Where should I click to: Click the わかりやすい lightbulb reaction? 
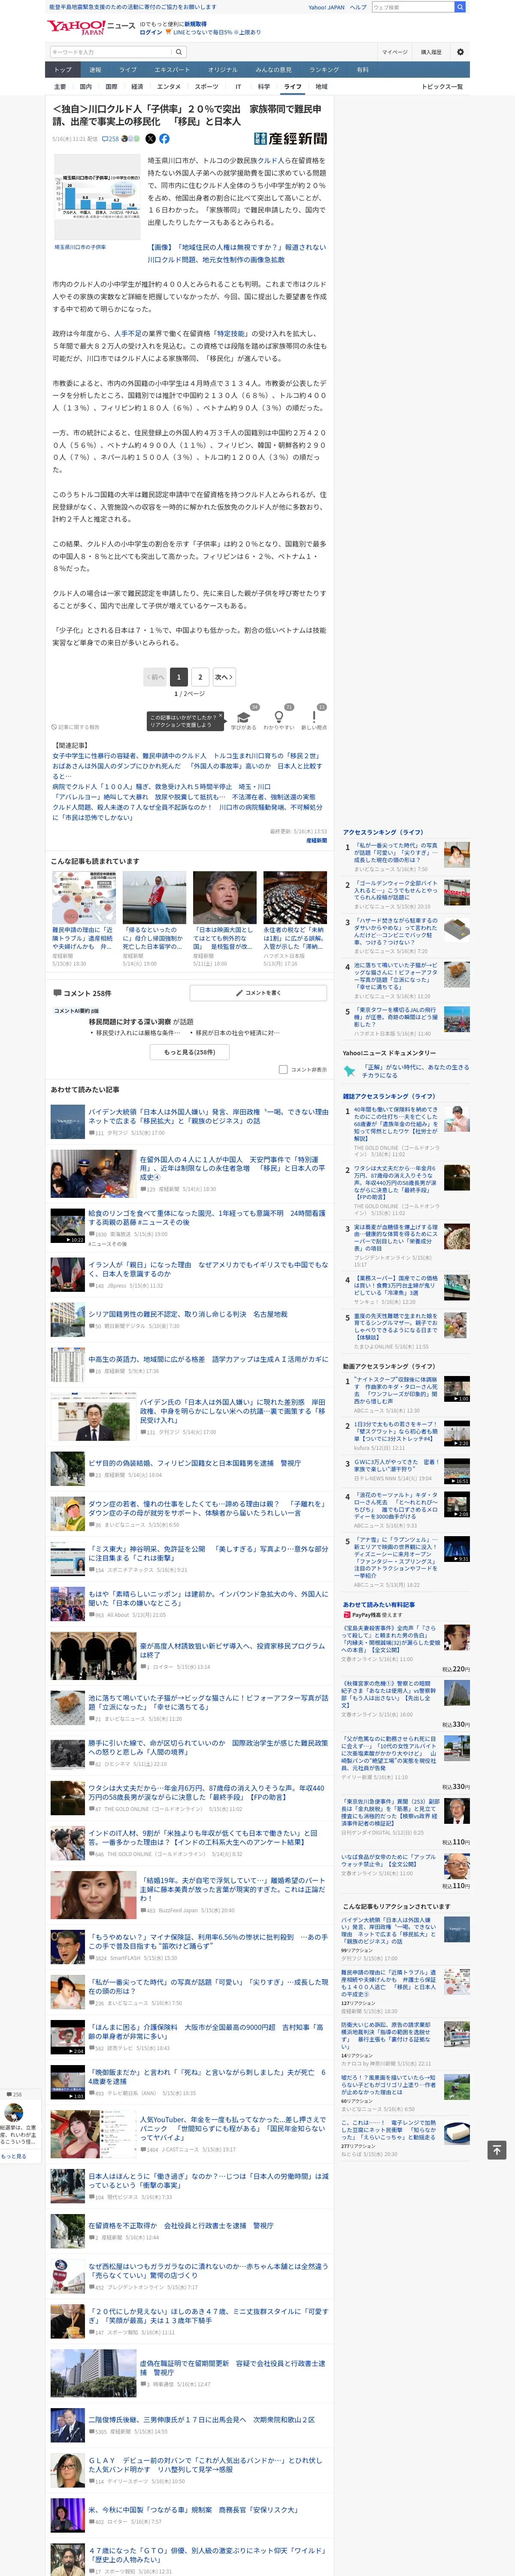(279, 720)
